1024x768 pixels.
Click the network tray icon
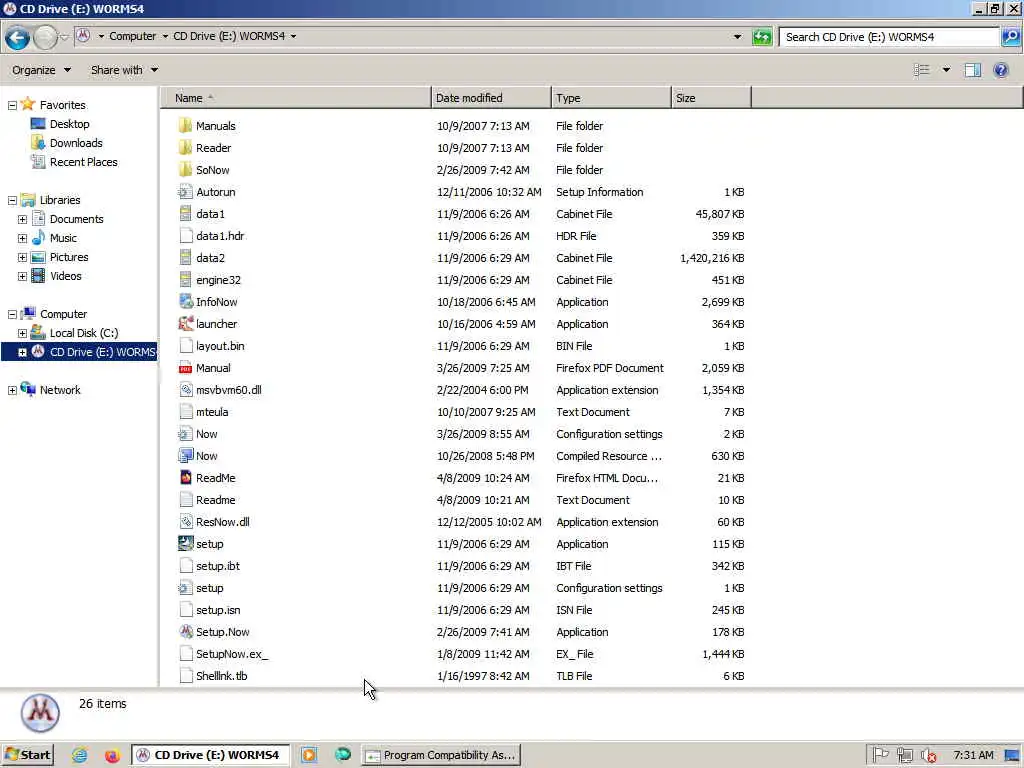click(x=904, y=755)
